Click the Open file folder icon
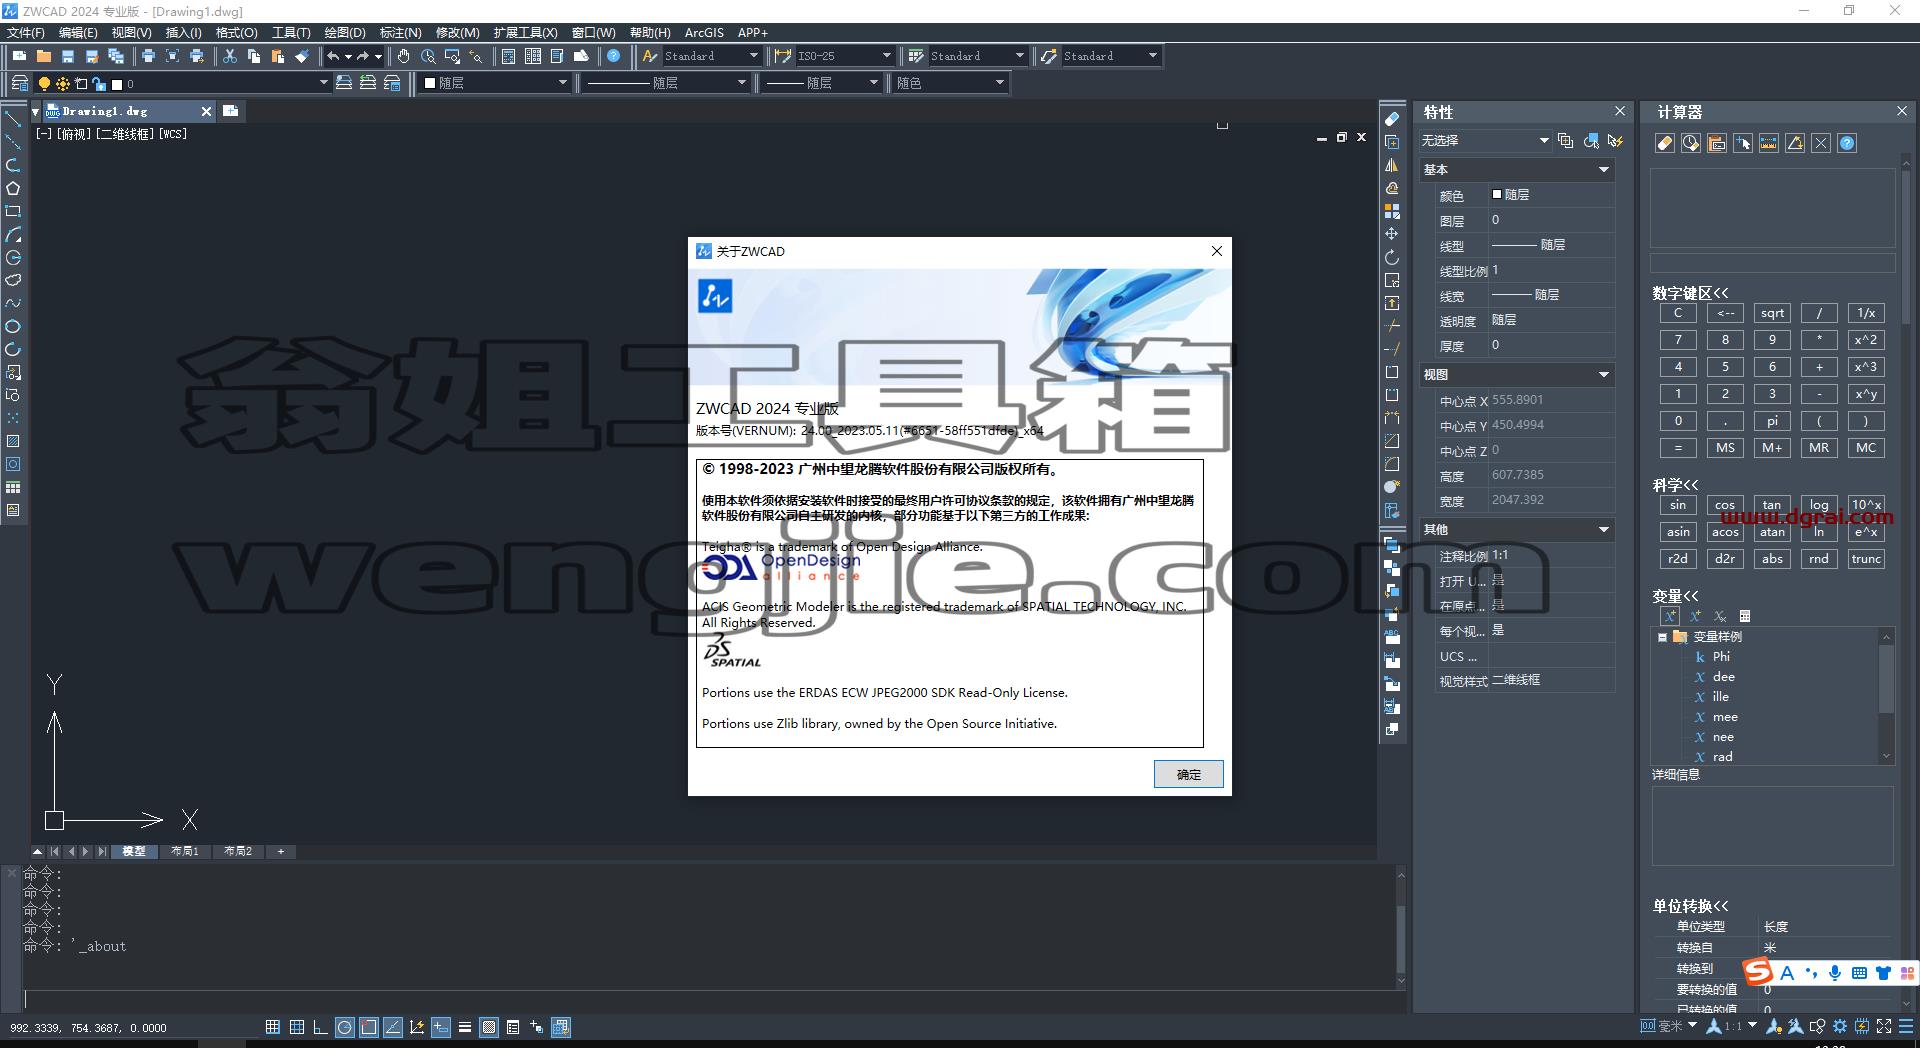The width and height of the screenshot is (1920, 1048). (44, 56)
